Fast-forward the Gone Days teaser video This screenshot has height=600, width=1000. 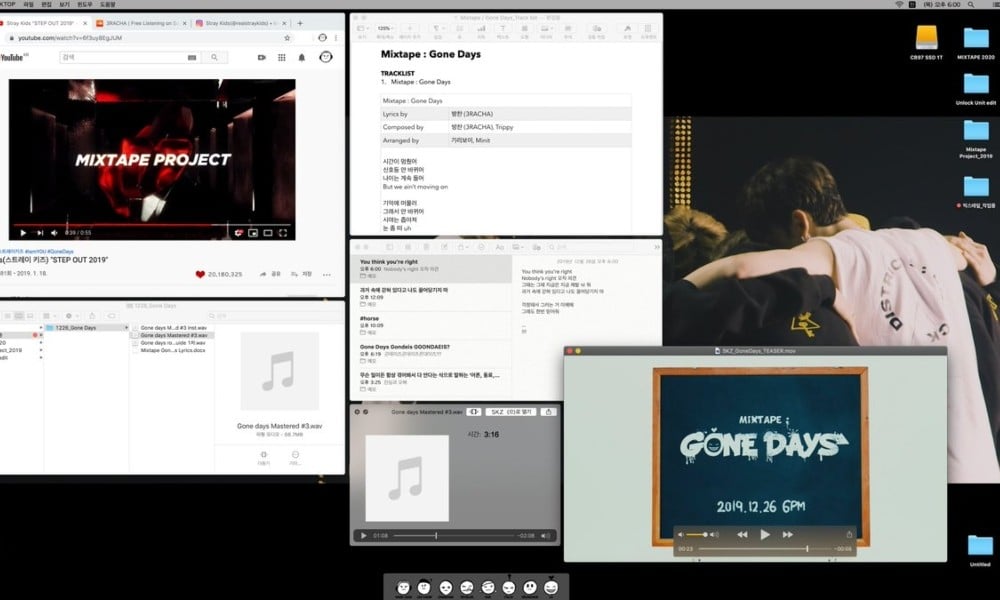pos(788,534)
